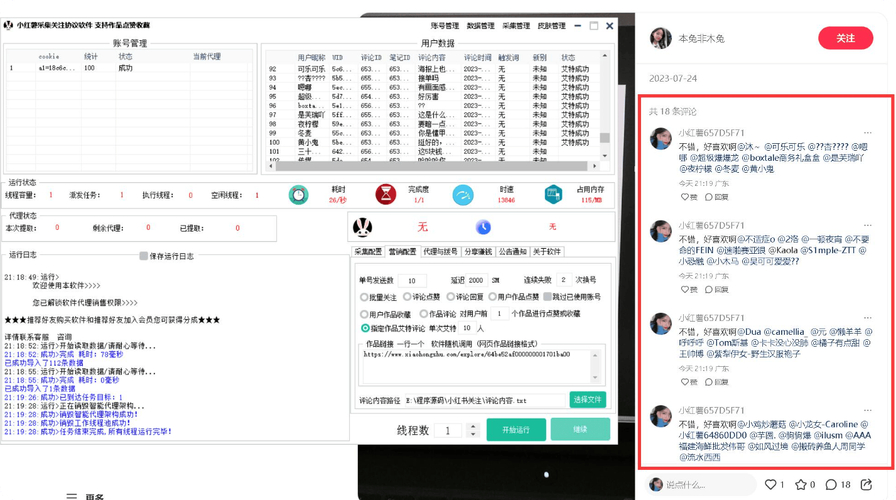Open the 皮肤管理 menu
The width and height of the screenshot is (896, 500).
click(551, 26)
